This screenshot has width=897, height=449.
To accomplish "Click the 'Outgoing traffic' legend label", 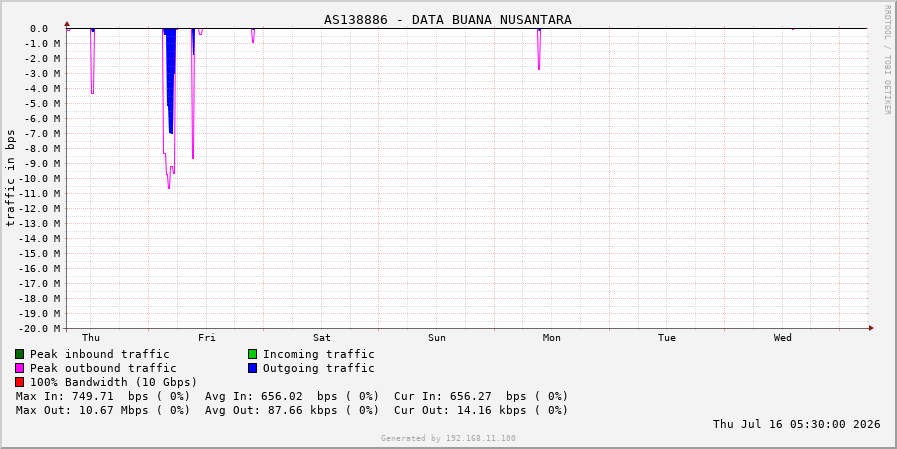I will click(x=319, y=368).
